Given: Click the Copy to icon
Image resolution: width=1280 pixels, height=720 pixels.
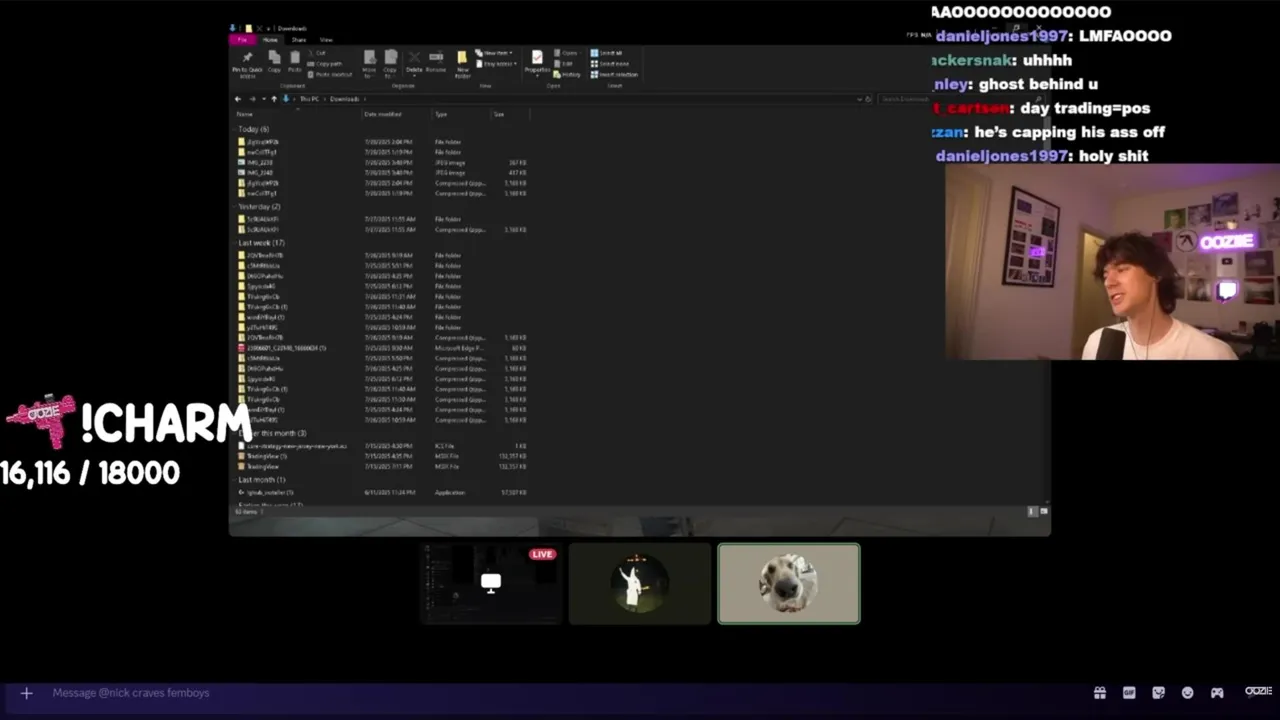Looking at the screenshot, I should (390, 64).
